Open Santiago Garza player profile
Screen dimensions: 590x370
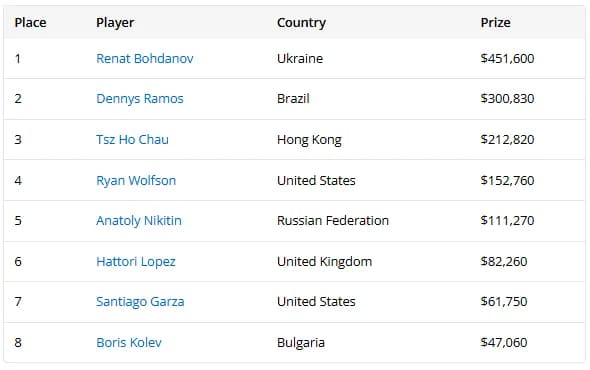[140, 302]
